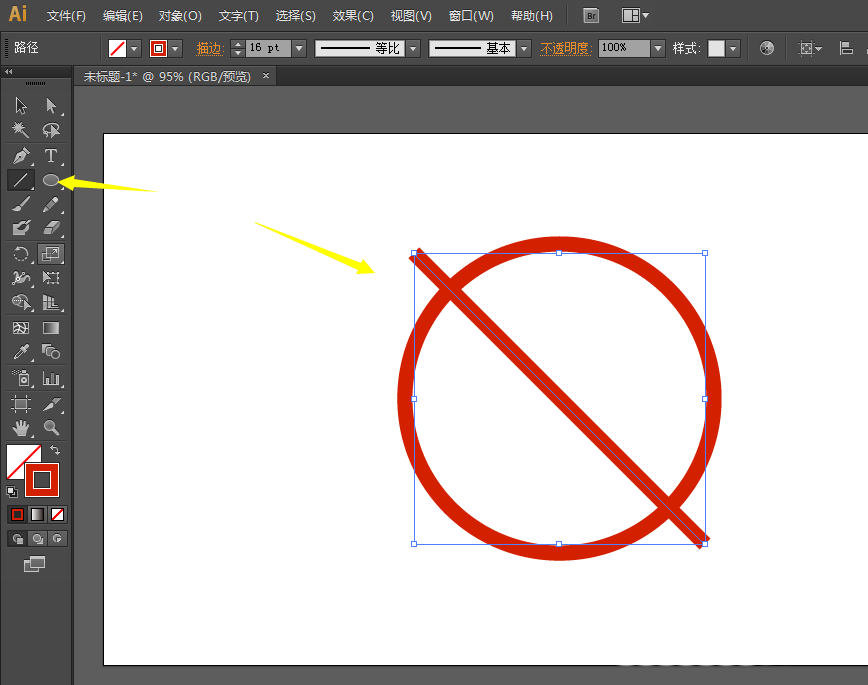Swap fill and stroke colors
Screen dimensions: 868x685
pos(55,451)
